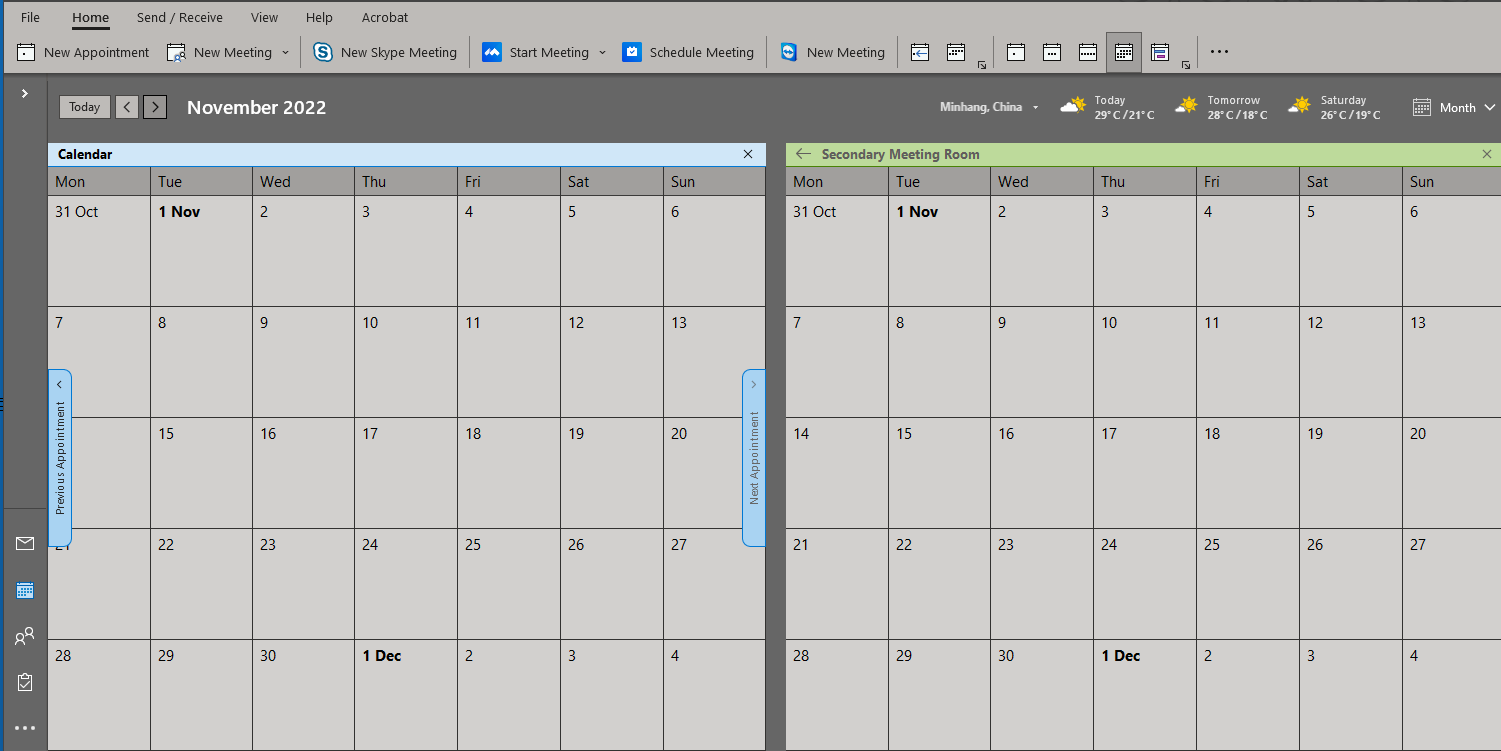The width and height of the screenshot is (1501, 751).
Task: Open the Start Meeting dropdown arrow
Action: point(602,52)
